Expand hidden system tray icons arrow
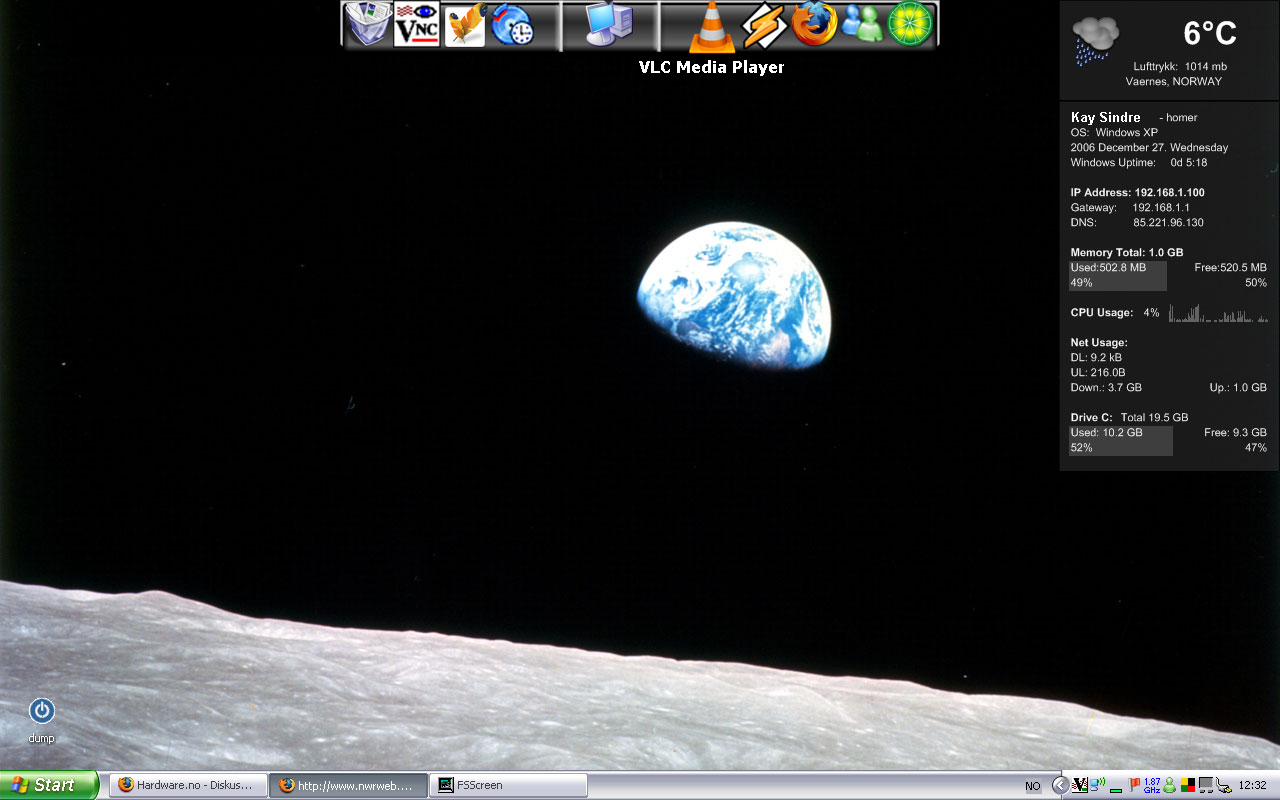Viewport: 1280px width, 800px height. pyautogui.click(x=1060, y=785)
